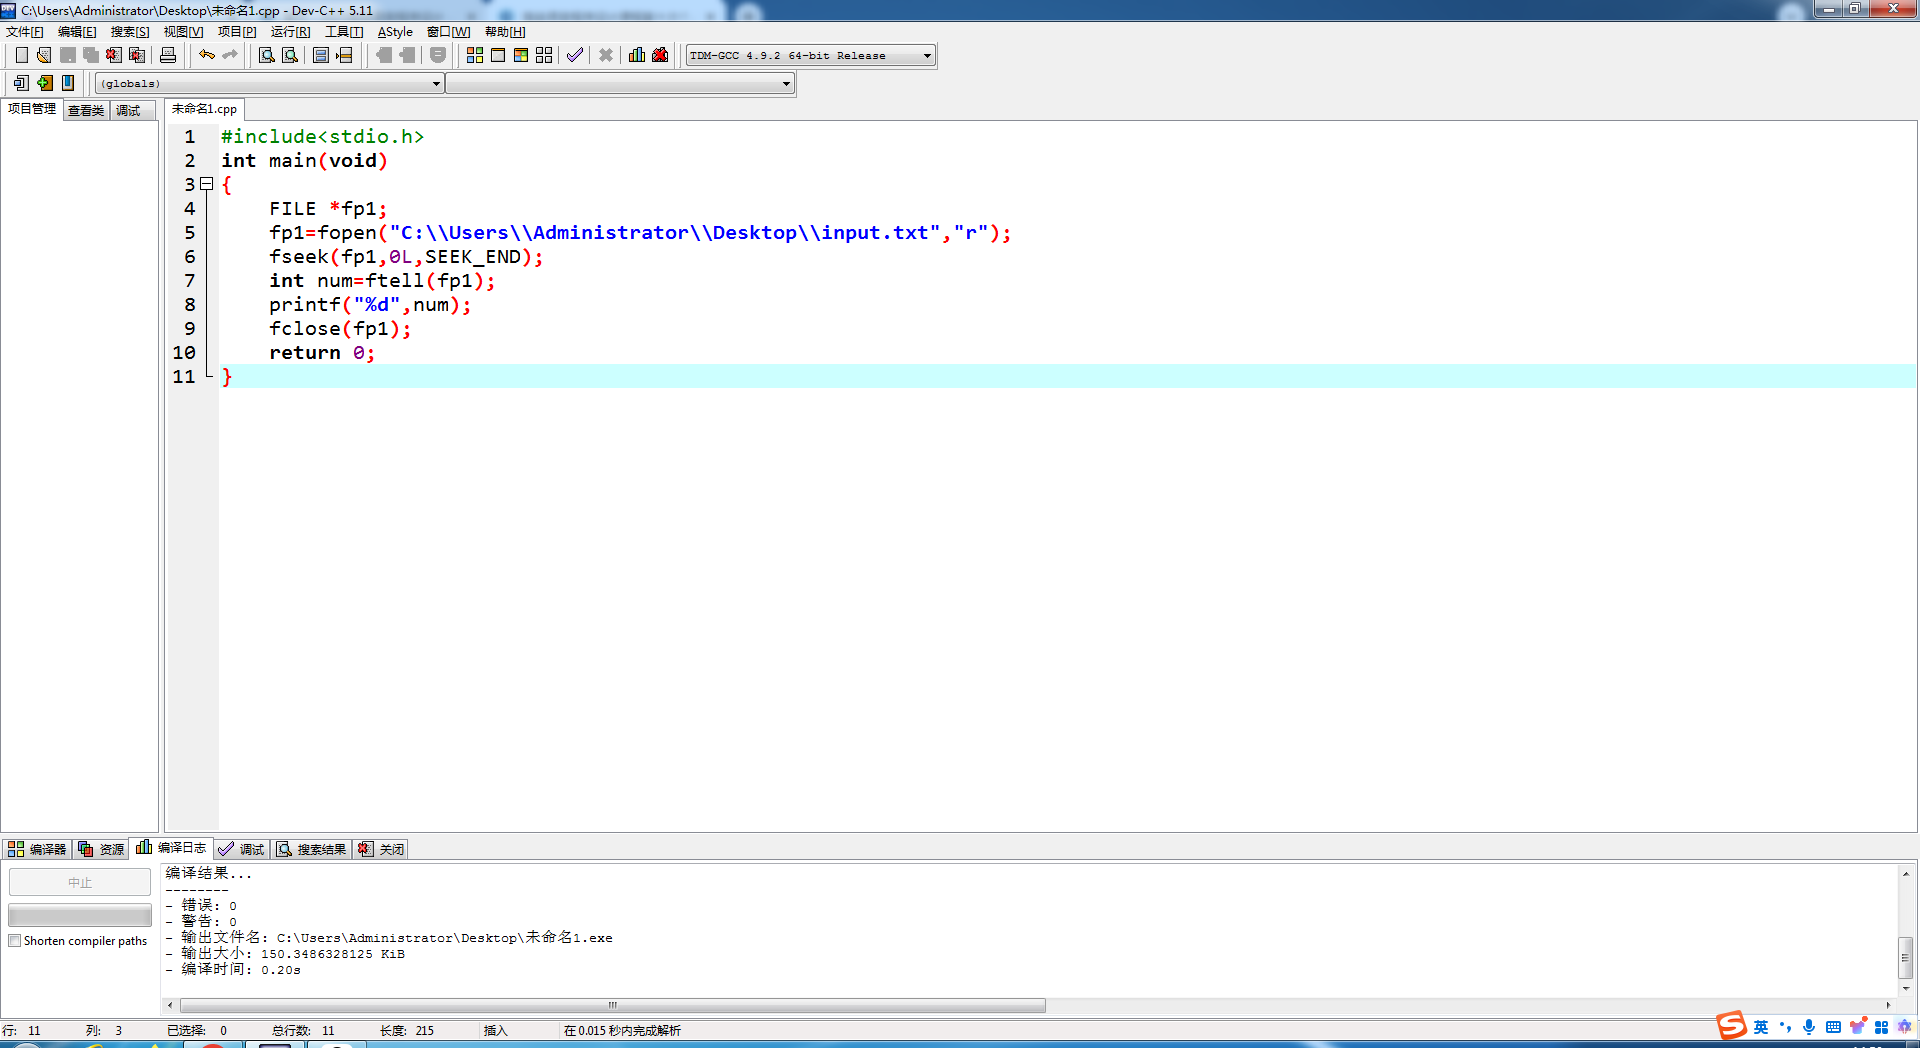Click the compile log scroll-right arrow
1920x1048 pixels.
pos(1888,1005)
